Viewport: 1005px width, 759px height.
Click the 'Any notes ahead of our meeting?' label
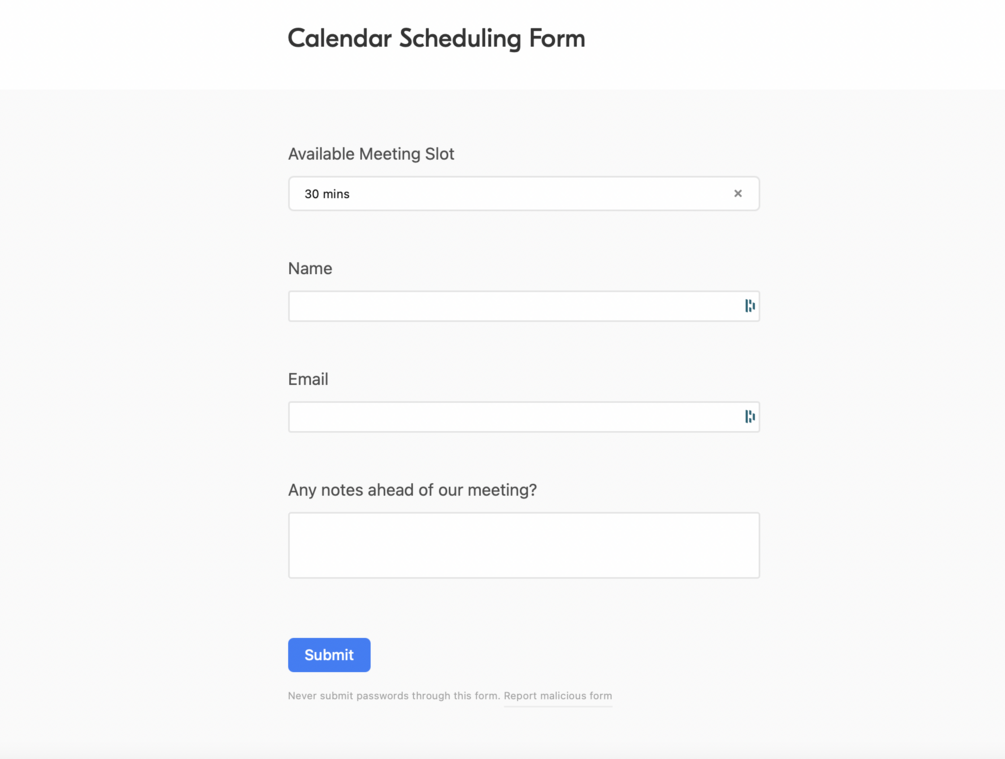coord(412,490)
